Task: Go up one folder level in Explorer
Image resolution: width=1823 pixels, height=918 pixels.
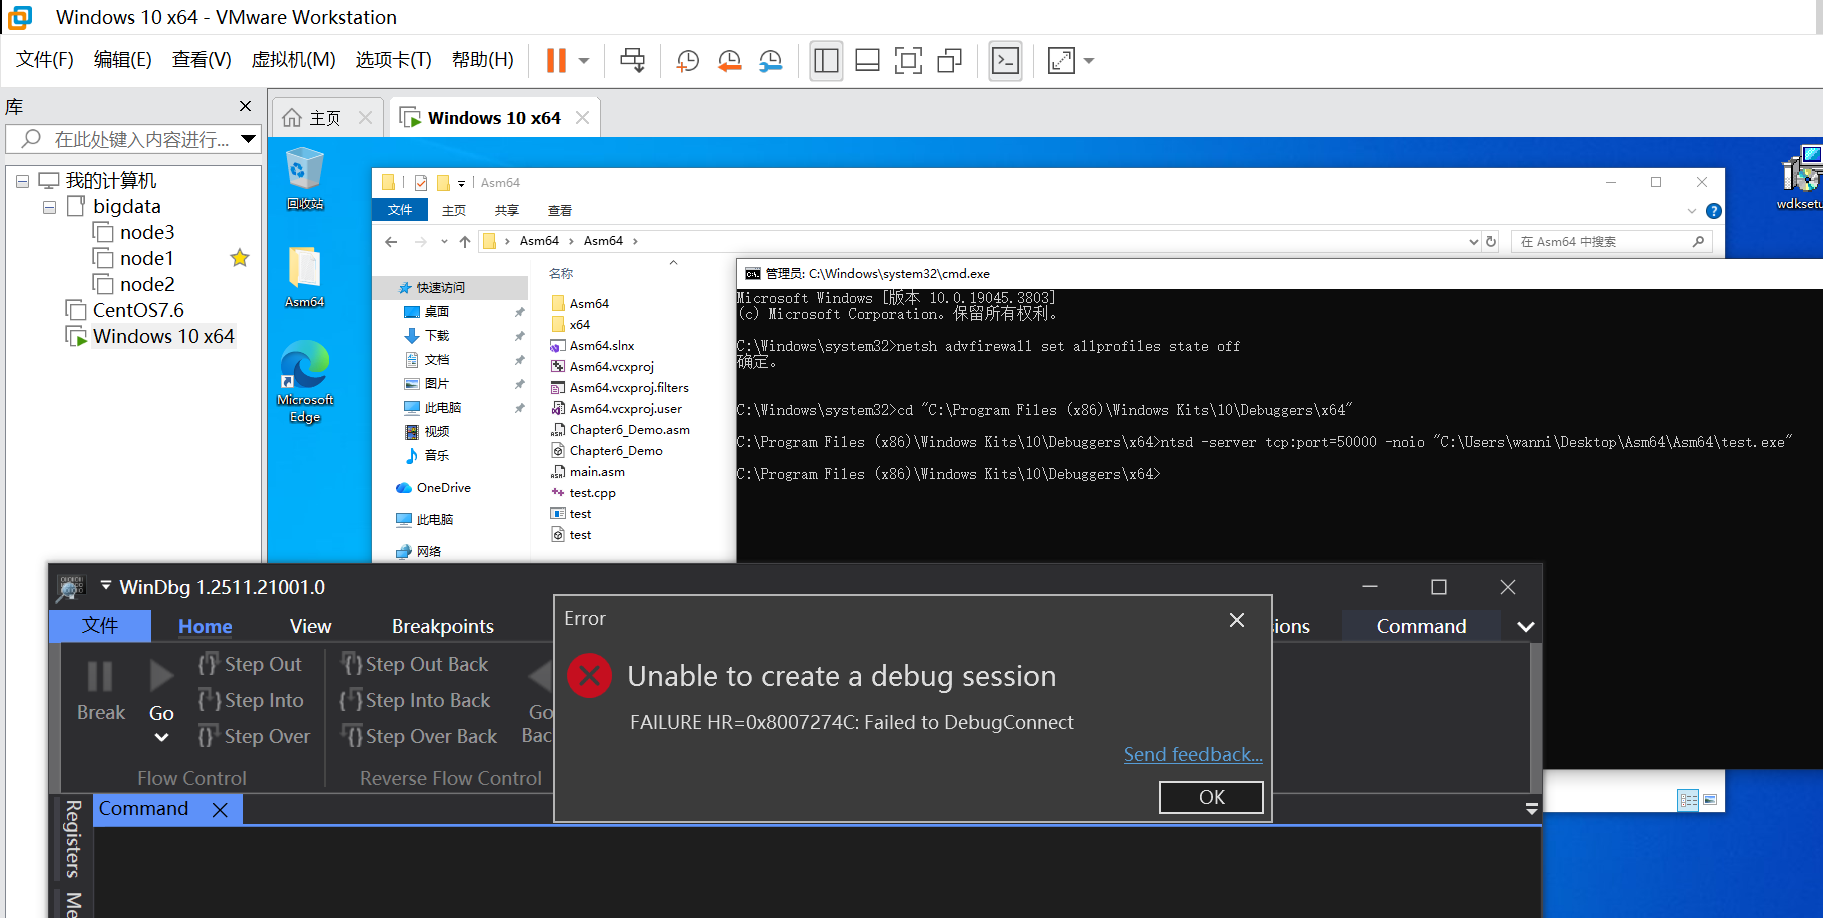Action: pyautogui.click(x=465, y=241)
